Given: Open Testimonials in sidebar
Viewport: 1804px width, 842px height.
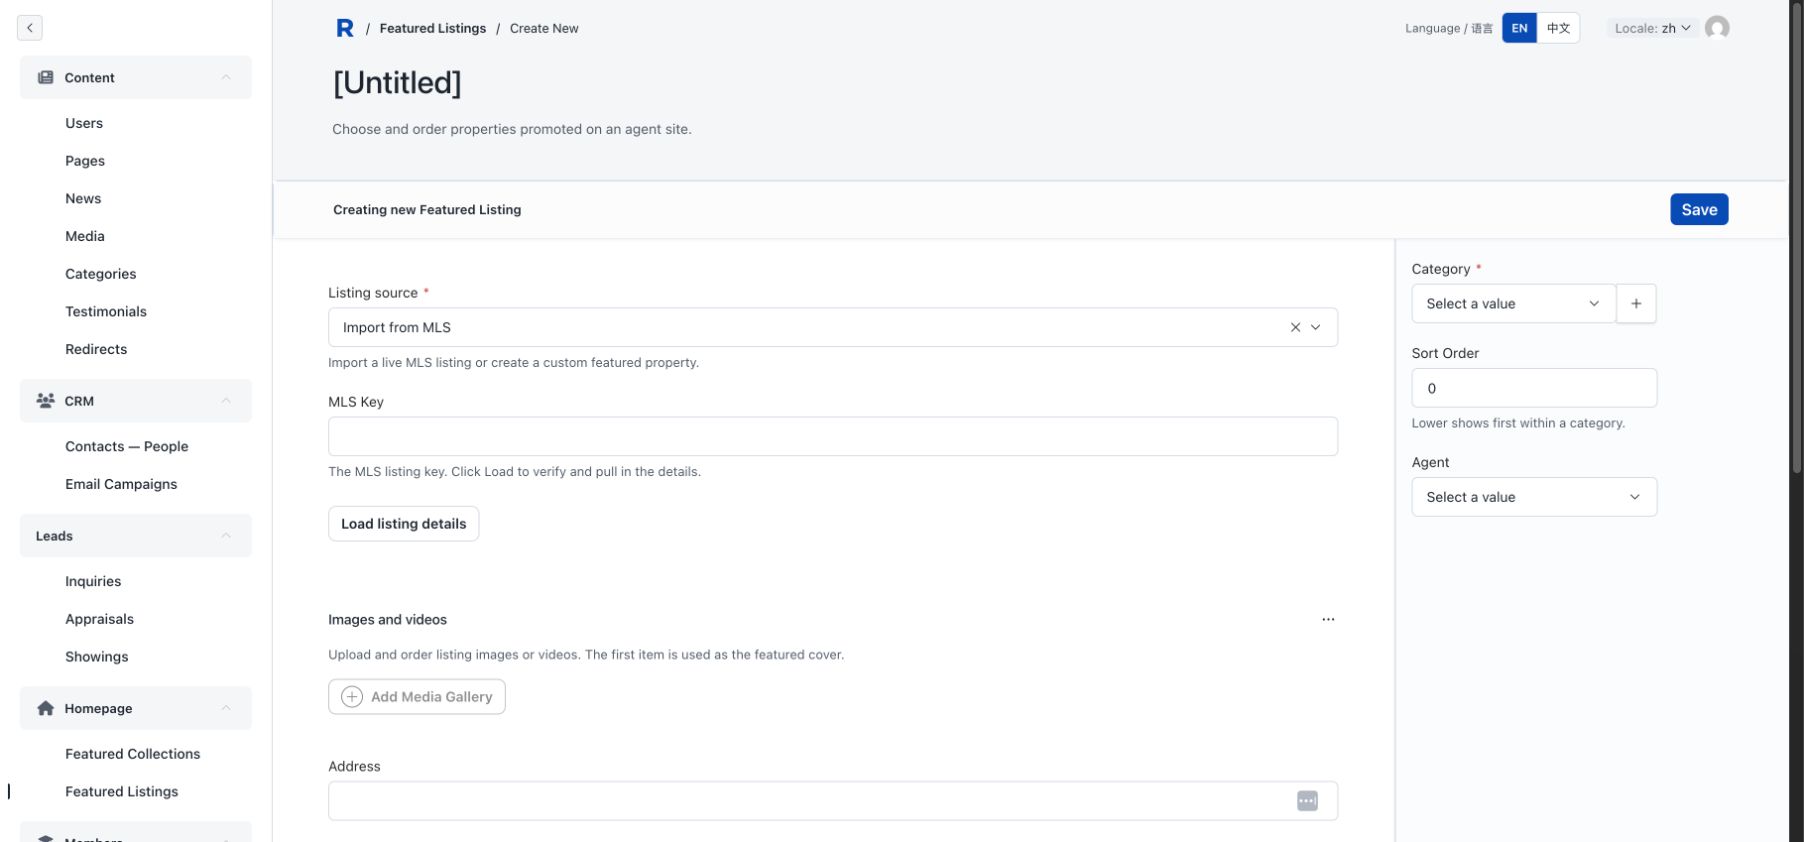Looking at the screenshot, I should [106, 311].
